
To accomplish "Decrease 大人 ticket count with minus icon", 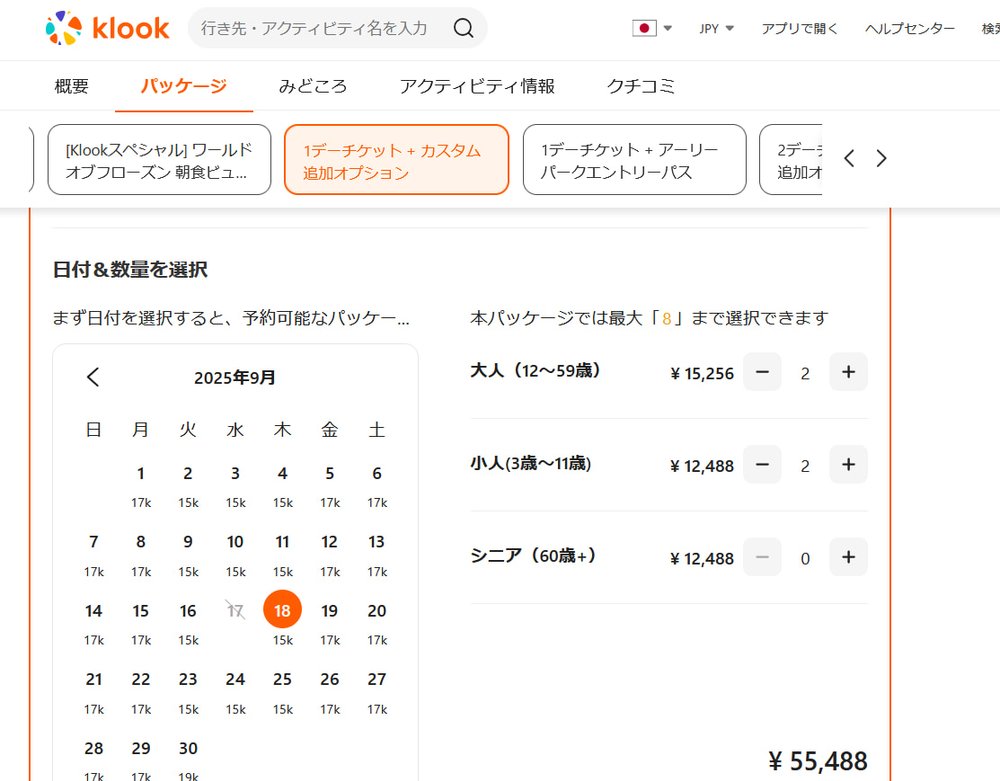I will pos(761,372).
